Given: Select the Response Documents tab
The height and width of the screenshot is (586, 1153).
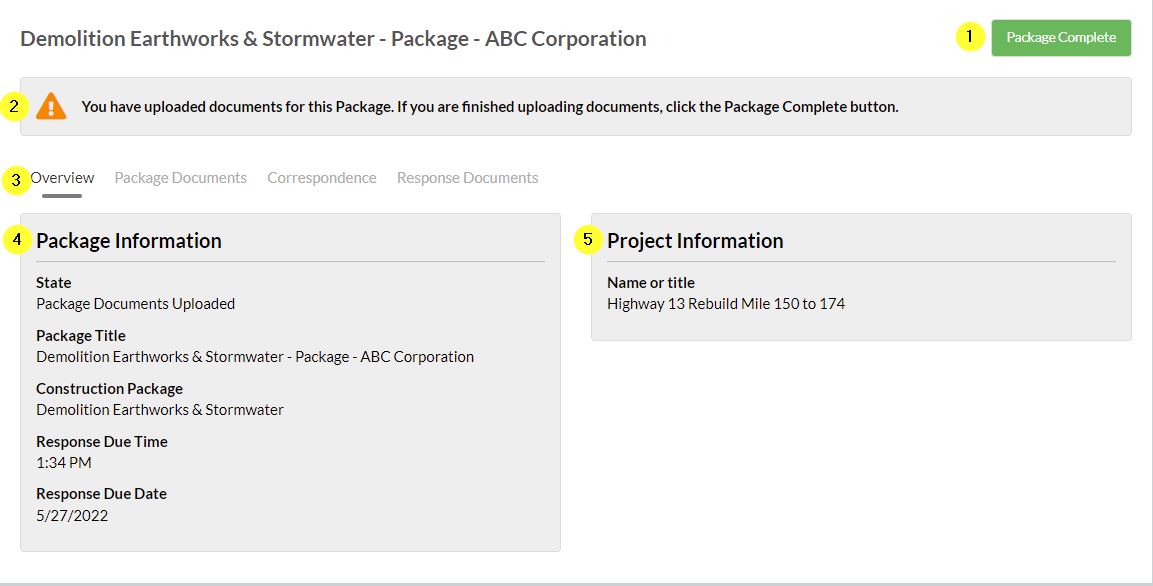Looking at the screenshot, I should pyautogui.click(x=467, y=177).
